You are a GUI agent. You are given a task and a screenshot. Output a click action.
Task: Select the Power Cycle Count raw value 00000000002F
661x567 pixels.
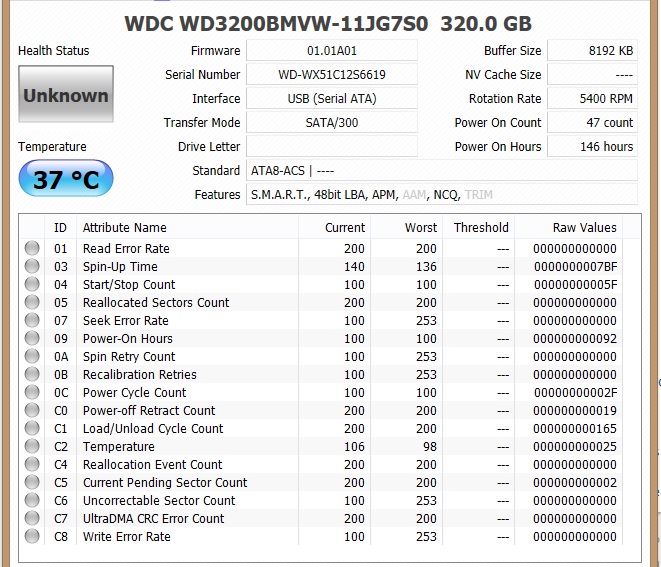click(x=575, y=393)
